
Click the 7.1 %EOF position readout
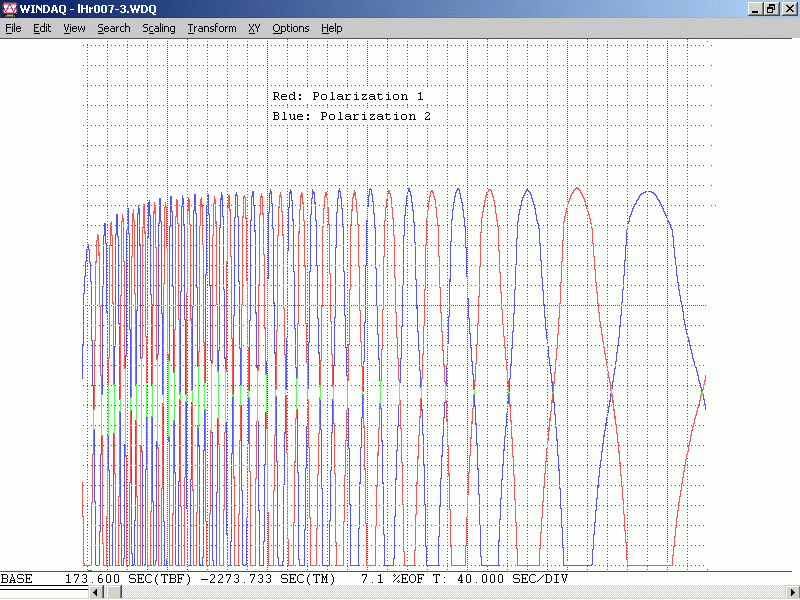click(389, 579)
